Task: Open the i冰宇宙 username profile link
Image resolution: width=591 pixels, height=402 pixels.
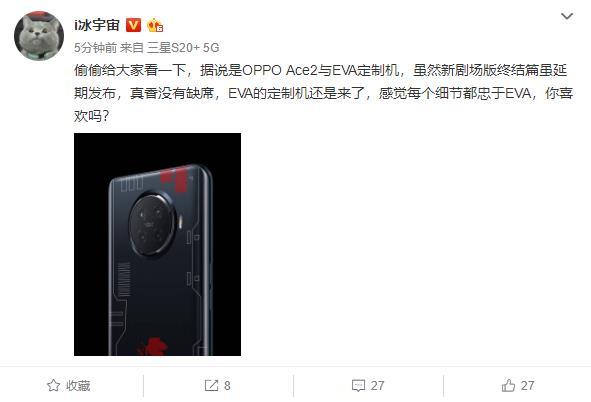Action: click(97, 25)
